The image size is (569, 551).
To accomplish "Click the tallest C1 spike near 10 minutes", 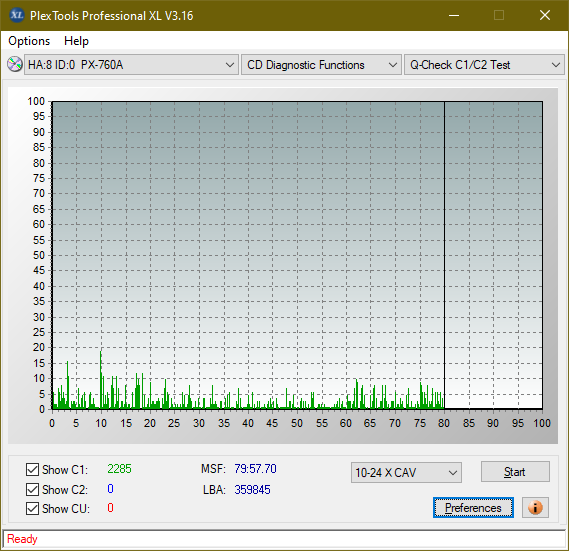I will click(101, 380).
